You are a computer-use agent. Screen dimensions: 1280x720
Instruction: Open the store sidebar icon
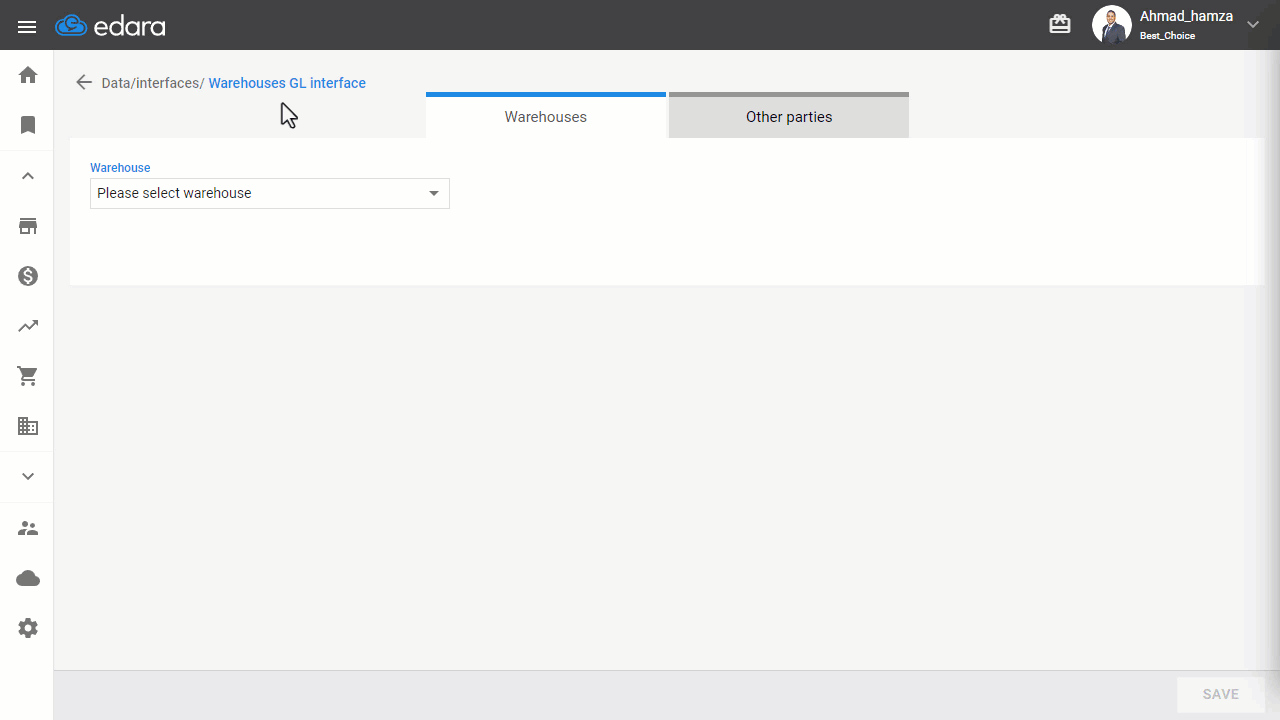click(x=28, y=226)
